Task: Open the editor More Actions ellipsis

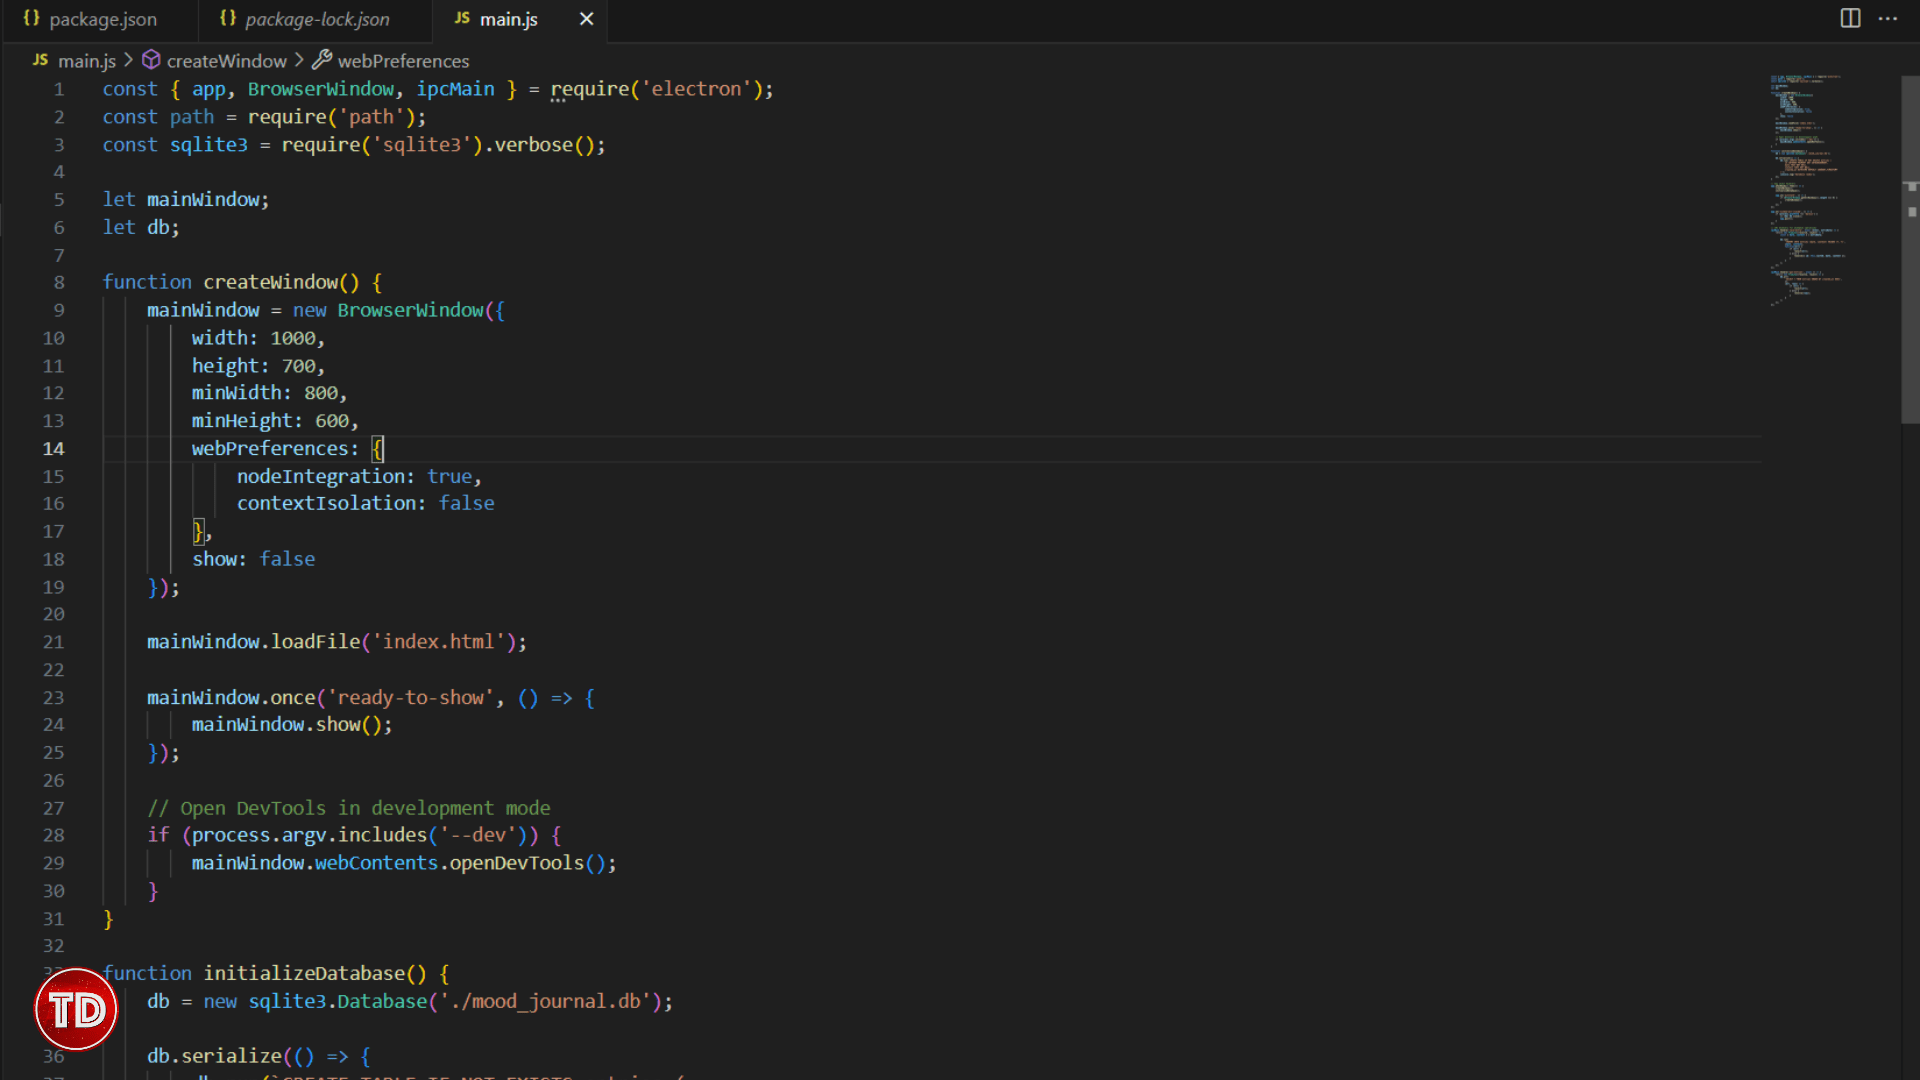Action: (x=1888, y=18)
